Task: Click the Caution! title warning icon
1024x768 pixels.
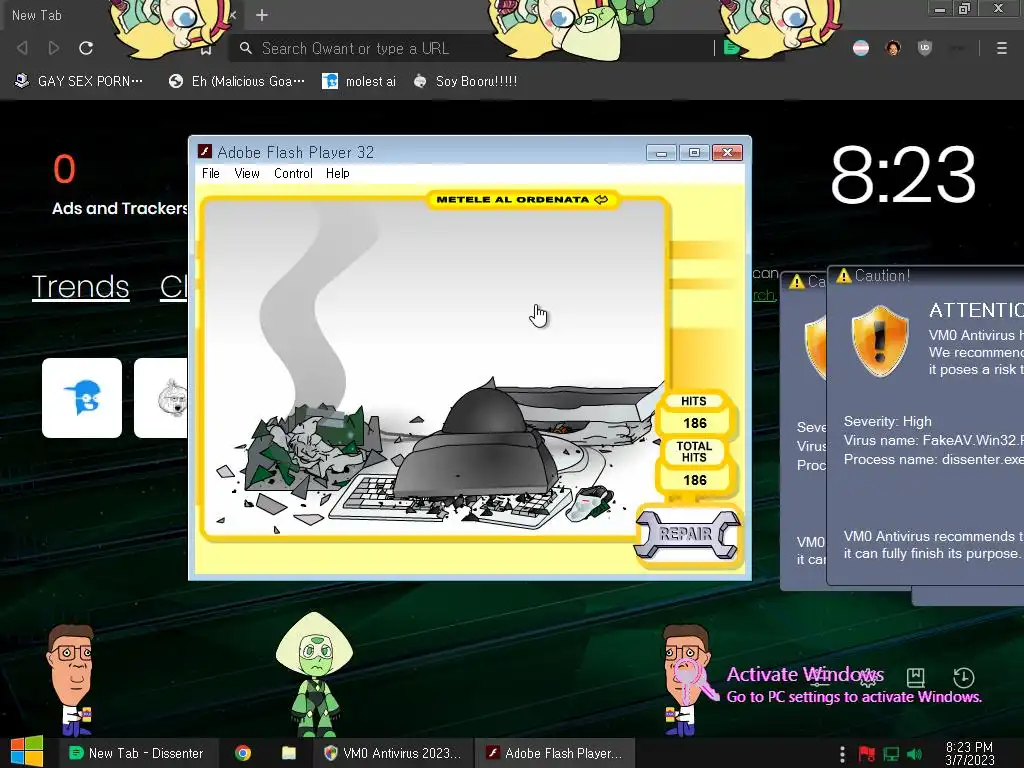Action: tap(844, 276)
